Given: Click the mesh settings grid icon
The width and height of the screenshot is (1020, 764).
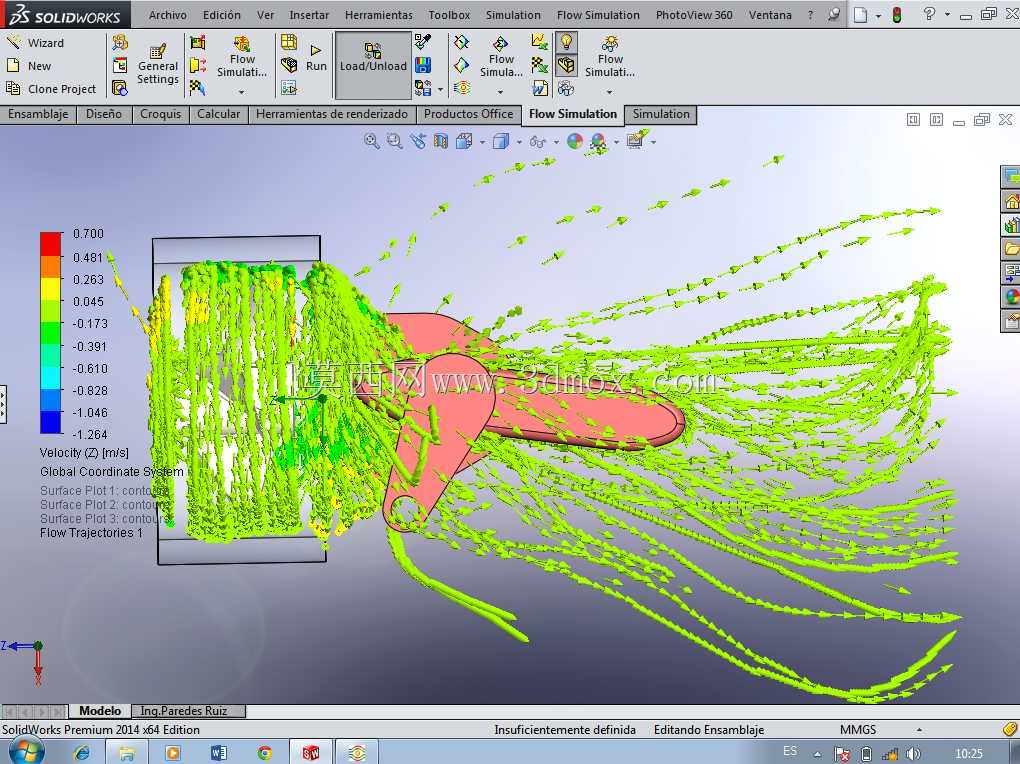Looking at the screenshot, I should 289,43.
